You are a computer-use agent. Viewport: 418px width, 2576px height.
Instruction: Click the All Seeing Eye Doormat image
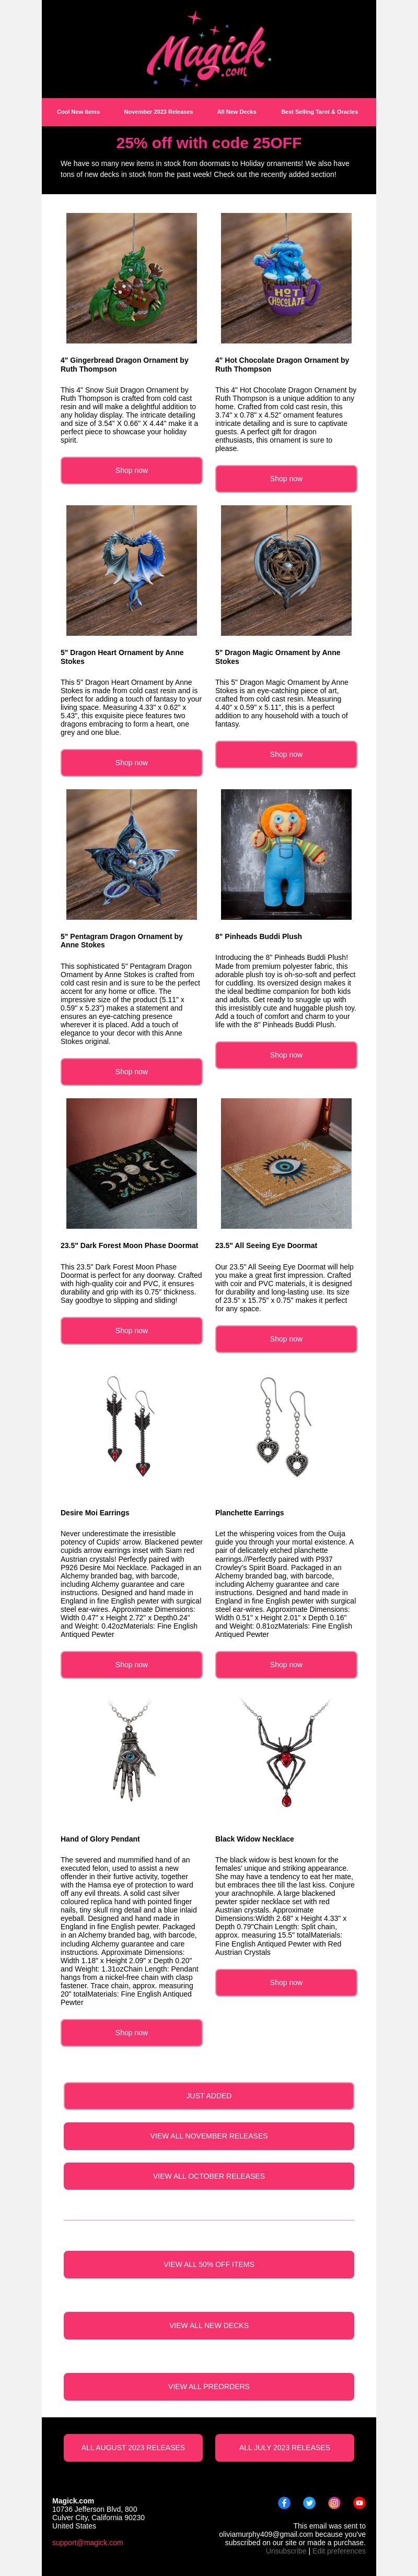286,1163
